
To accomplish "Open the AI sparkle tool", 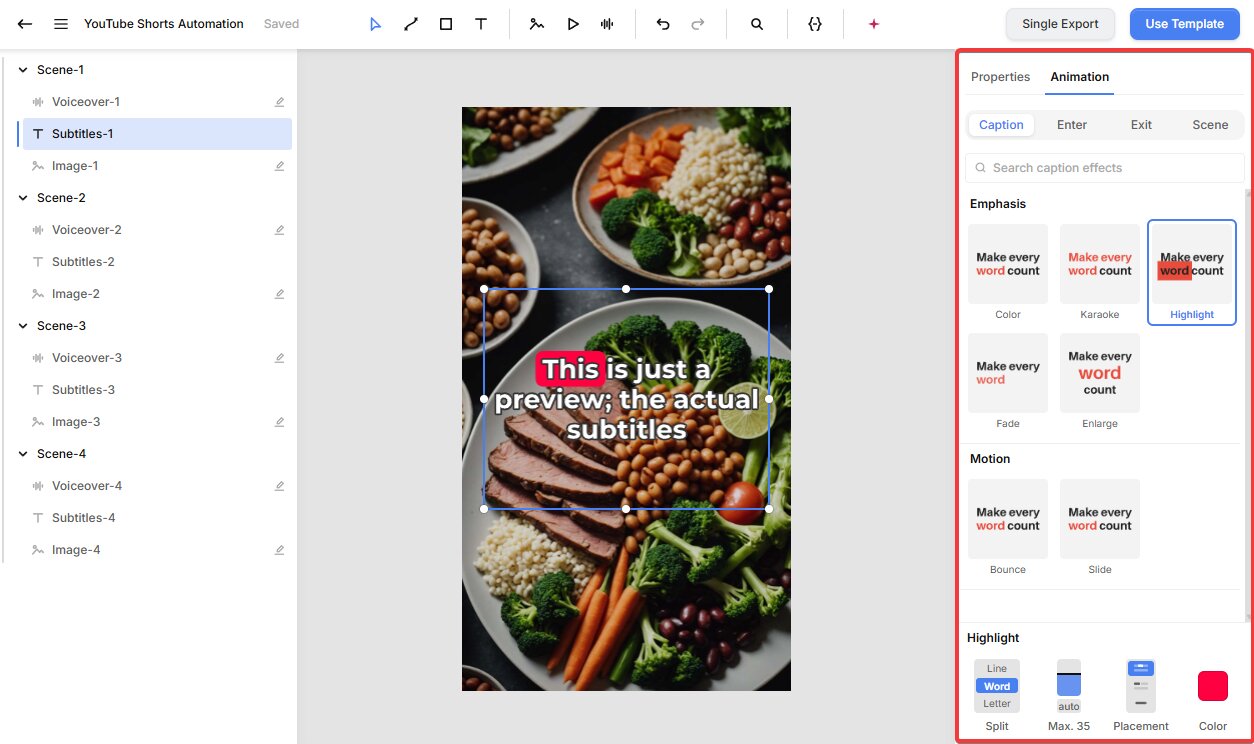I will click(x=874, y=24).
